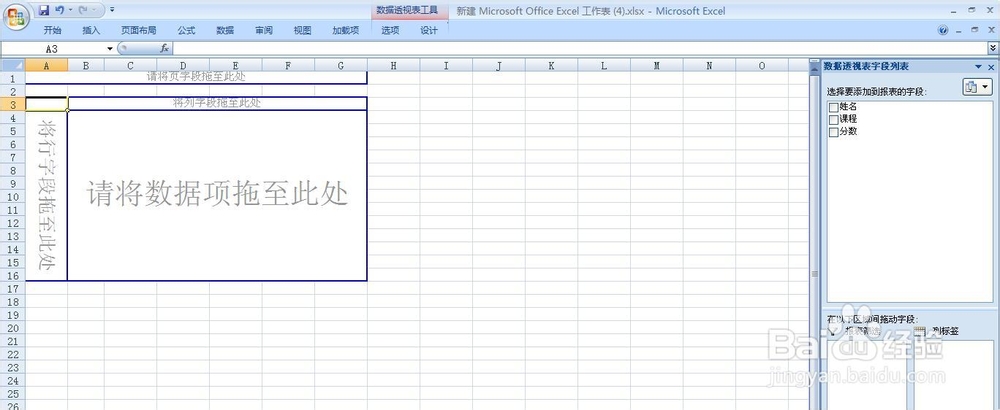Image resolution: width=1000 pixels, height=410 pixels.
Task: Switch to the 开始 ribbon tab
Action: pos(52,30)
